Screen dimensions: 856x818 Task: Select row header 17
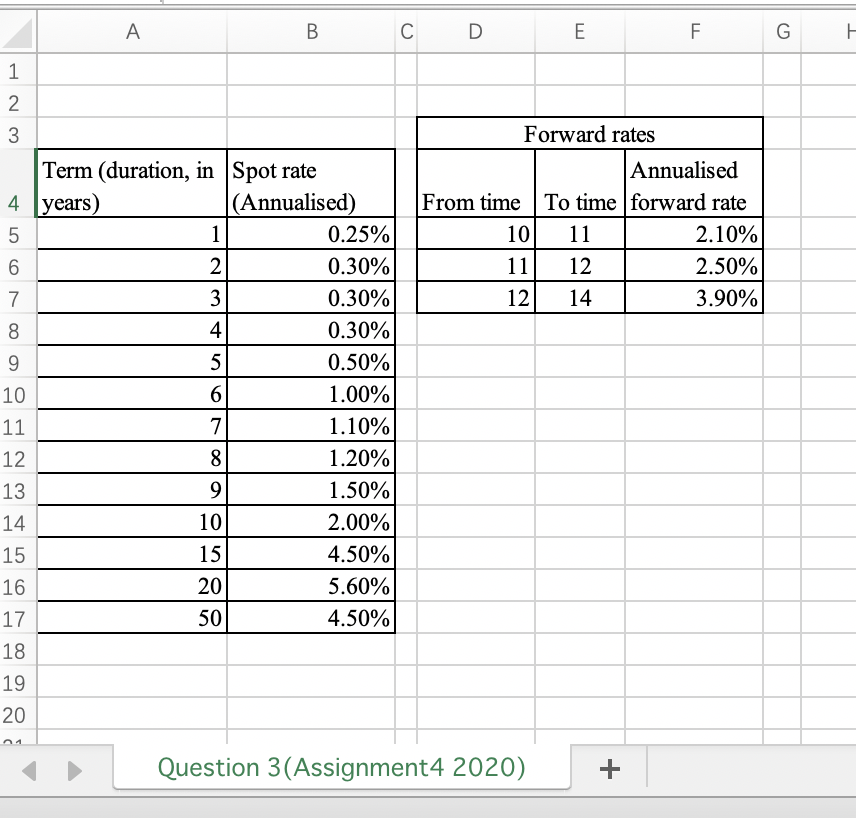(x=16, y=617)
